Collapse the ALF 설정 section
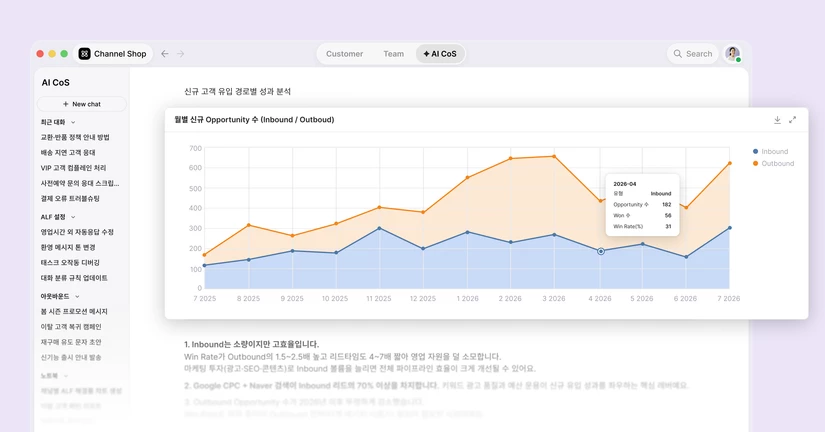 click(x=73, y=217)
